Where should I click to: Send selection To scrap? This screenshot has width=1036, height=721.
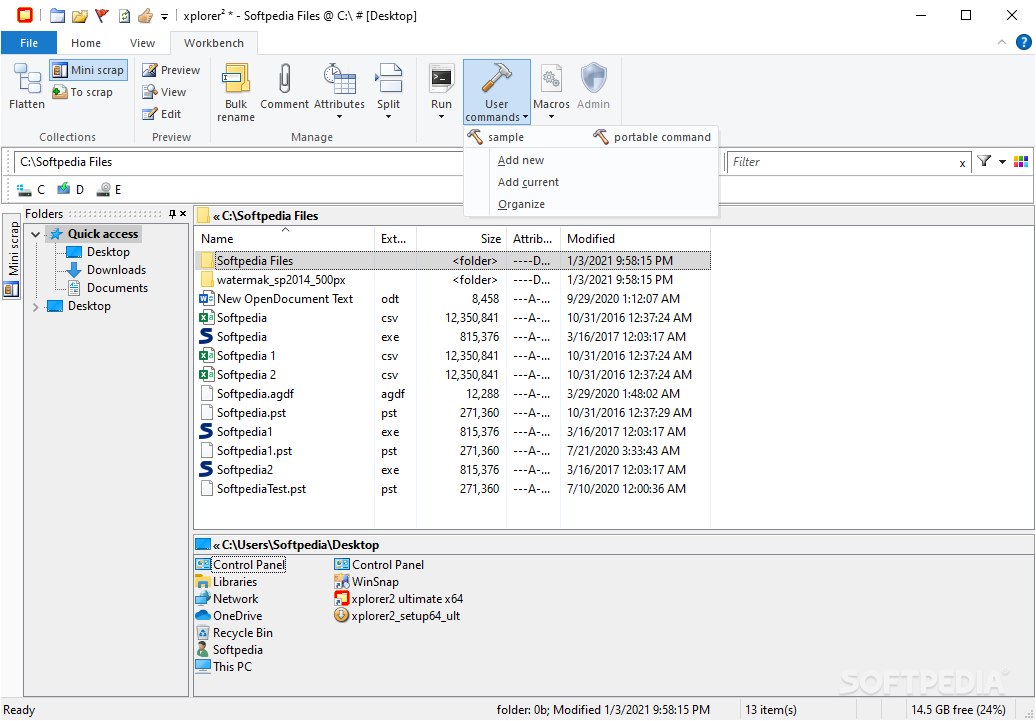(83, 93)
